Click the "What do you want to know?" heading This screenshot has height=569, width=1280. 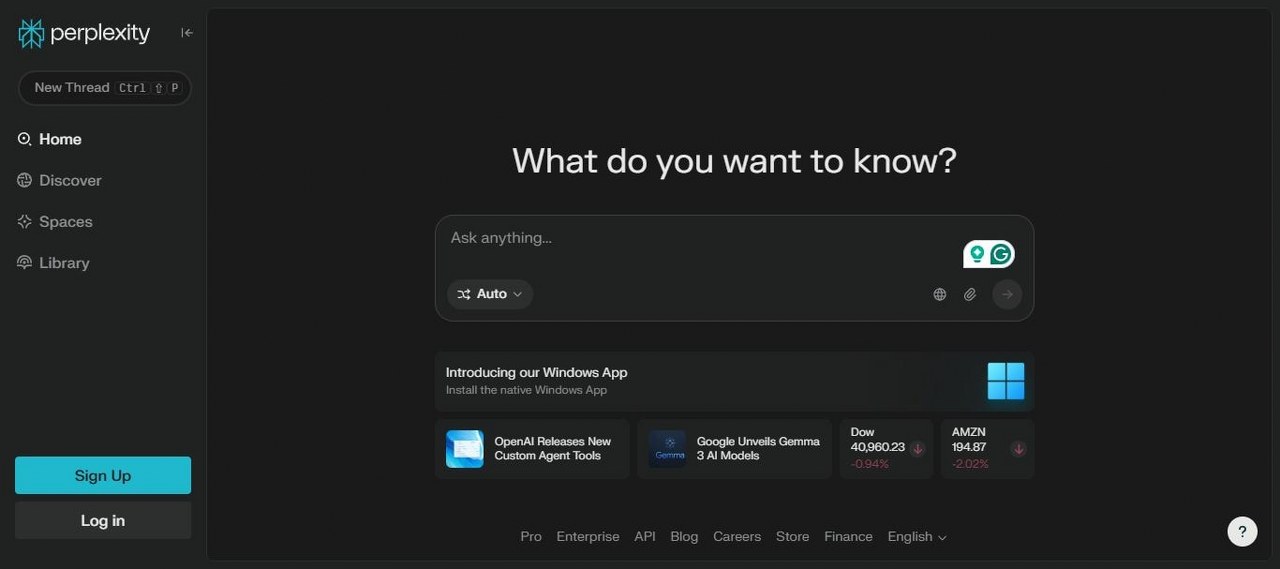click(x=734, y=161)
